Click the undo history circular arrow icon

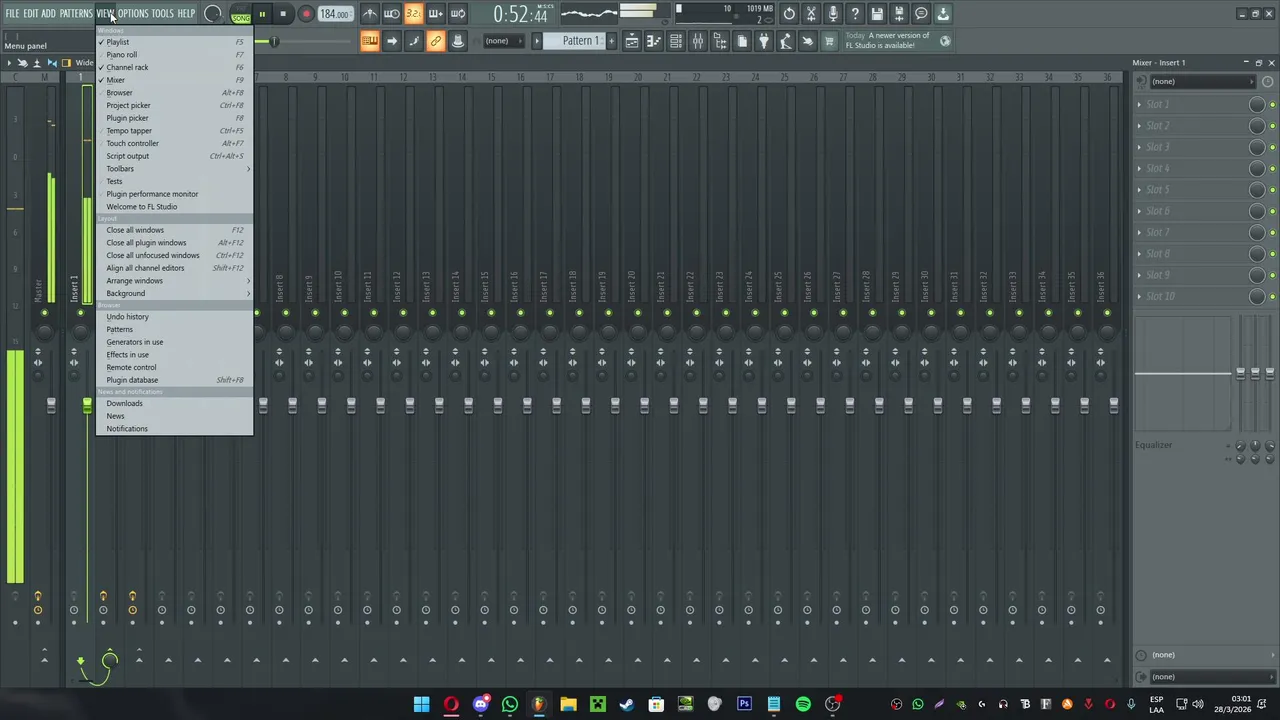point(789,14)
